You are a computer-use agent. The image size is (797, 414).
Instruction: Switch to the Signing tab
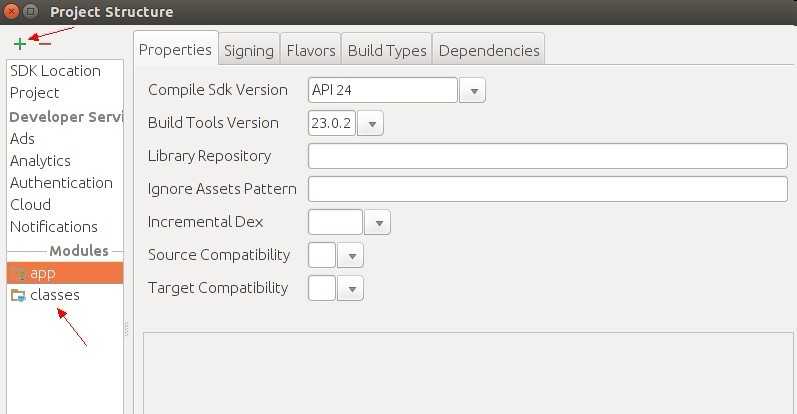pos(249,50)
